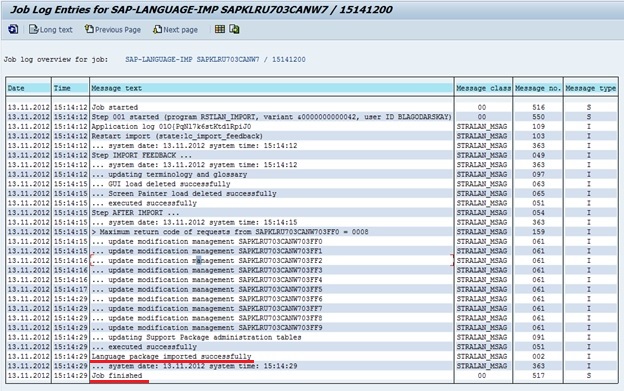
Task: Click message number 063 cell
Action: coord(538,184)
